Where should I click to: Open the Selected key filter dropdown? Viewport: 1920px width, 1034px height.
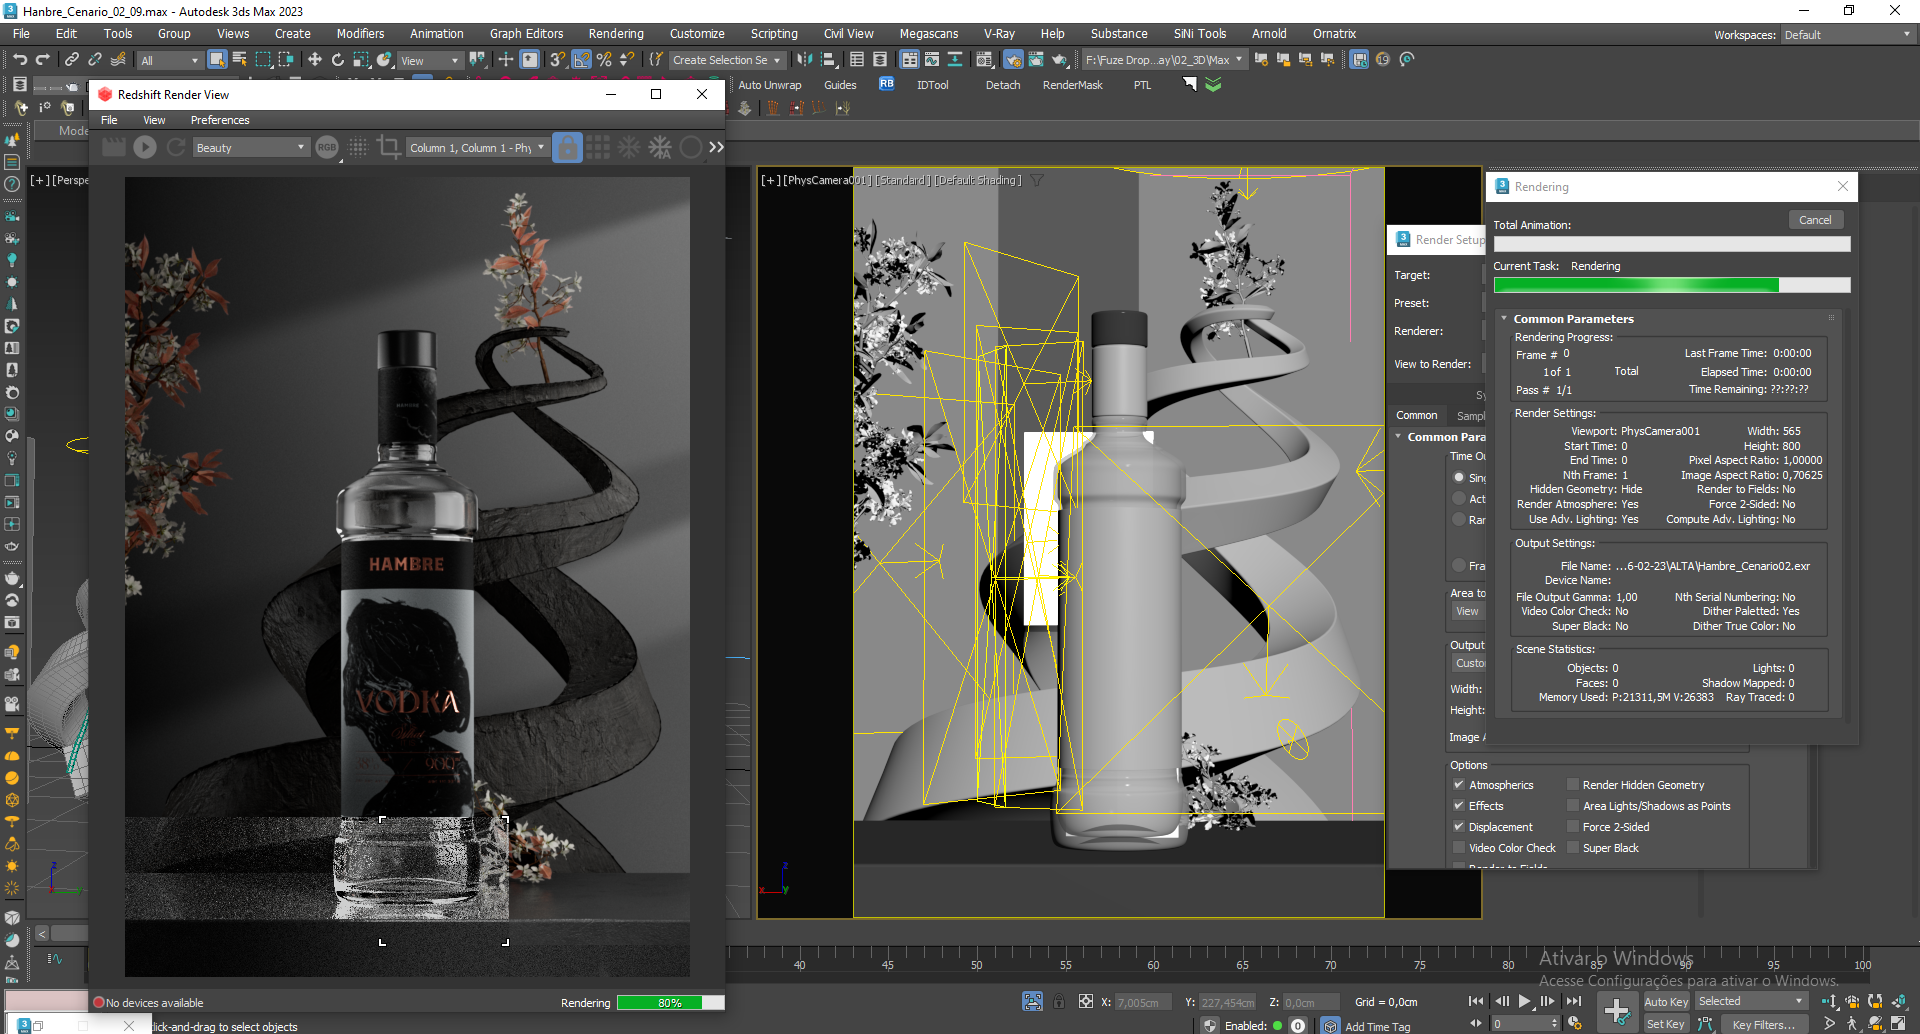(x=1750, y=1001)
